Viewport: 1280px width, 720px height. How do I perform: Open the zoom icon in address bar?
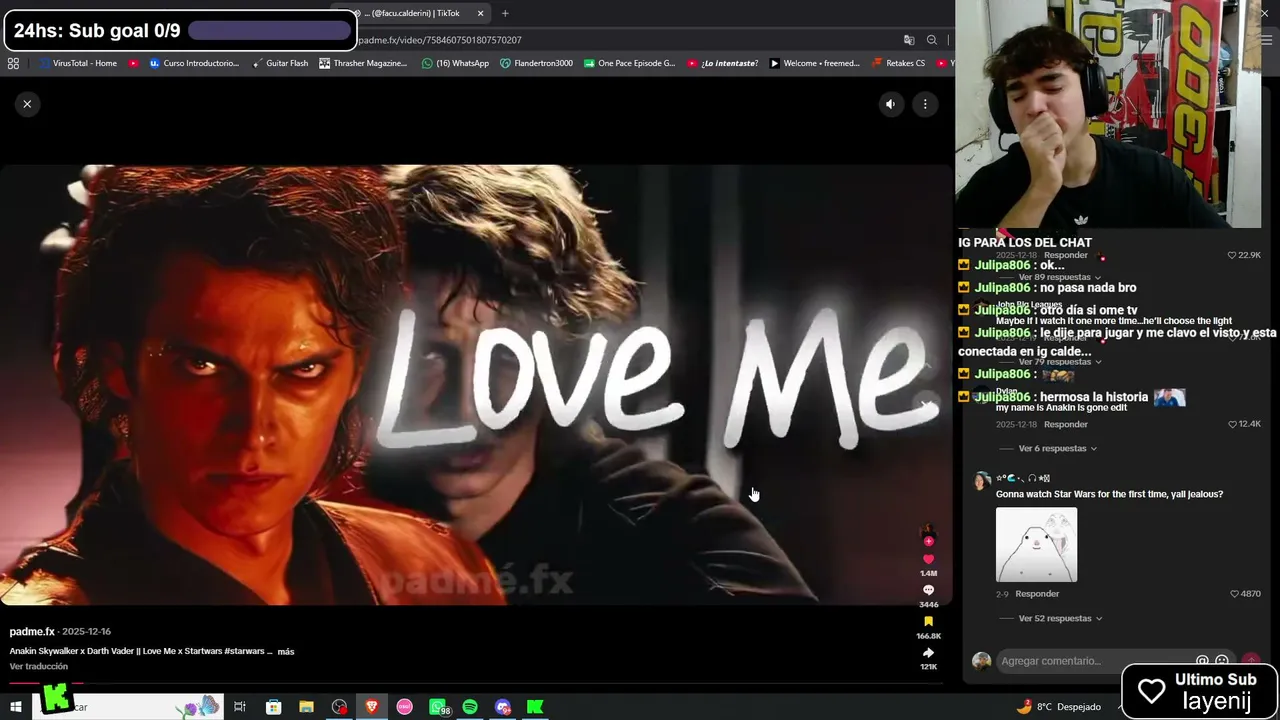coord(932,40)
